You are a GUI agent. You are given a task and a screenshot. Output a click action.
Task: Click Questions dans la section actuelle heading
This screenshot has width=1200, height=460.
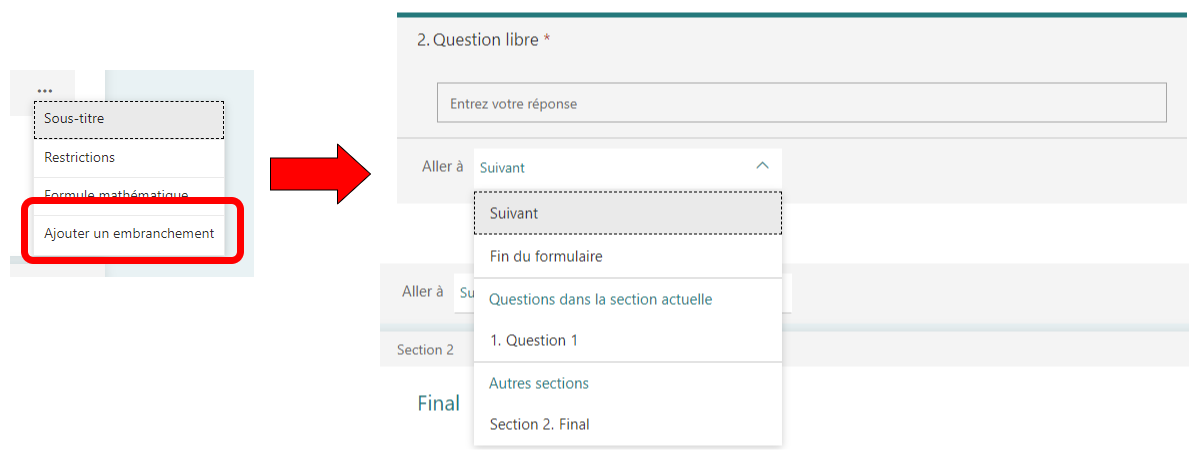point(600,299)
